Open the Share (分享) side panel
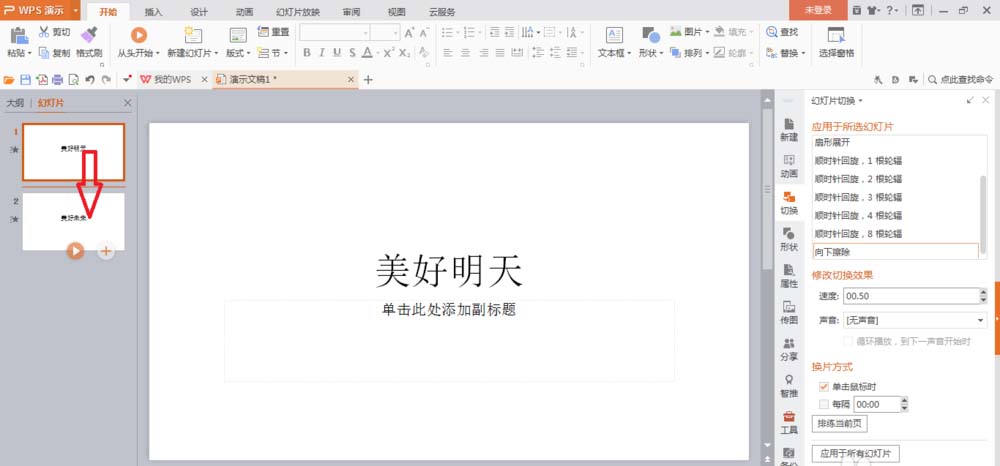 (789, 350)
